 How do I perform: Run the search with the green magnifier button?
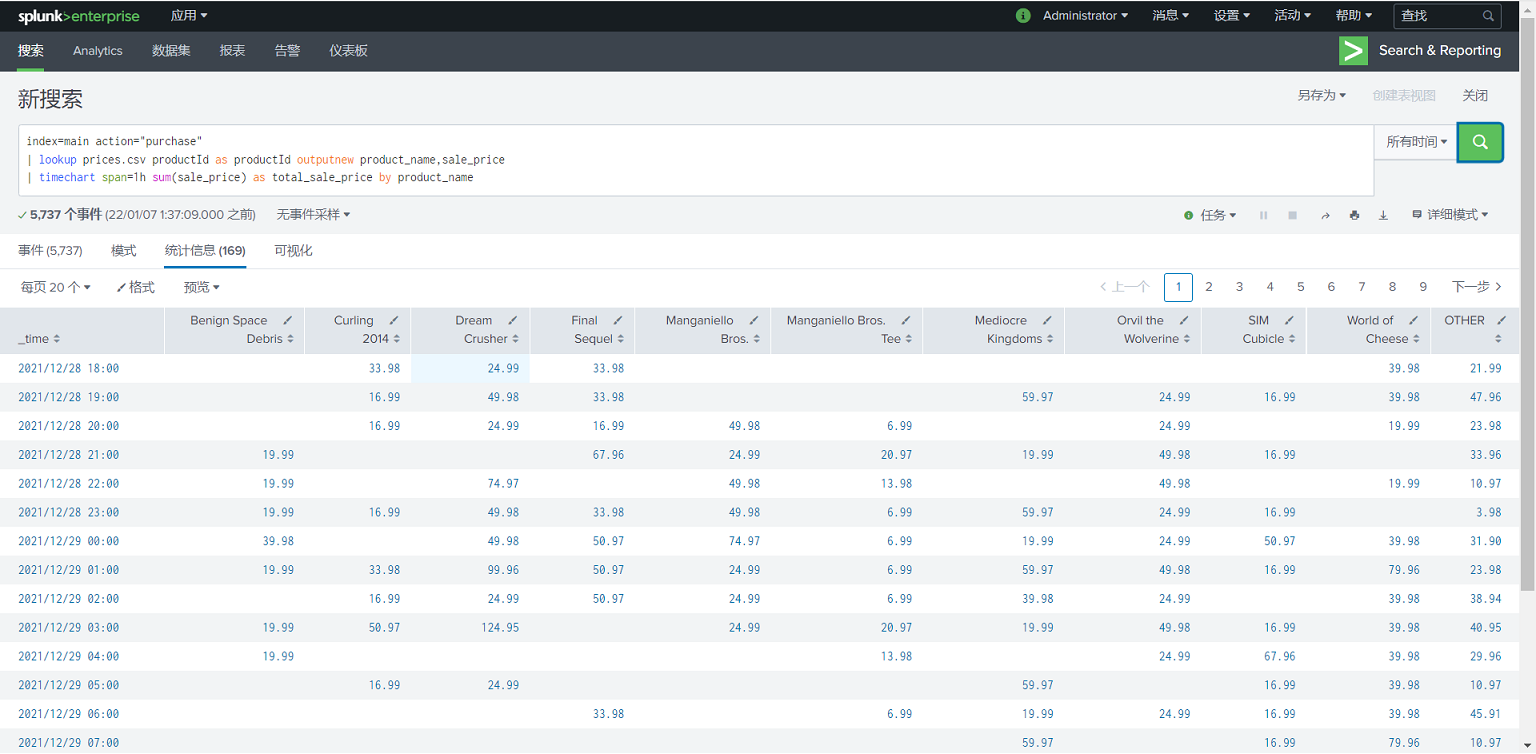(1480, 142)
